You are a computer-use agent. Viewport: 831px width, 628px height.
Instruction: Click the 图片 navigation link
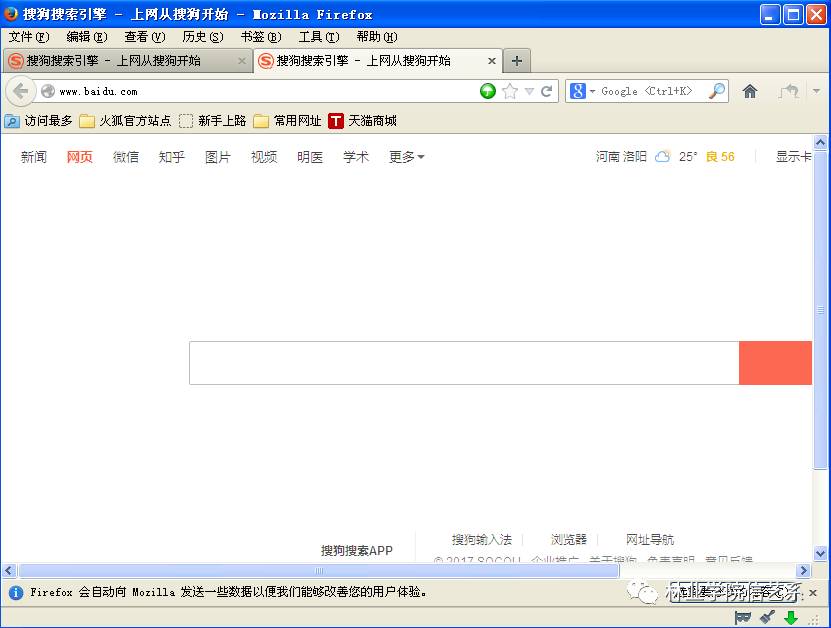[x=218, y=157]
